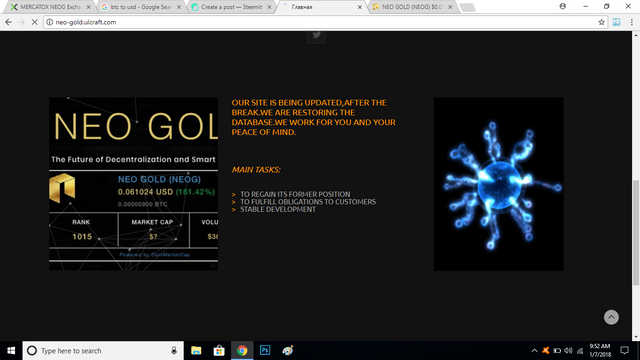
Task: Click the 0.00000900 BTC value
Action: tap(142, 204)
